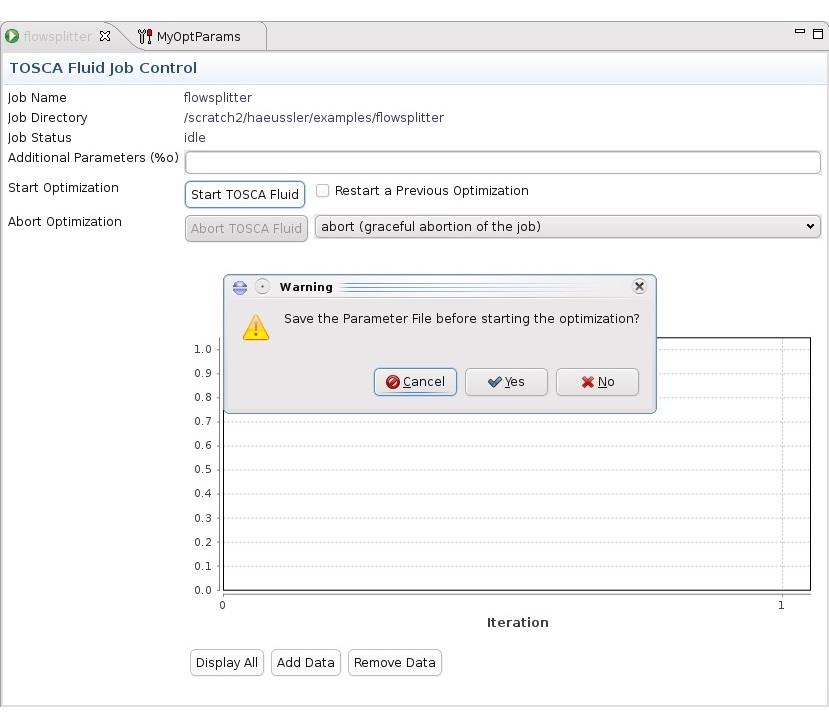
Task: Minimize the editor panel
Action: click(x=799, y=32)
